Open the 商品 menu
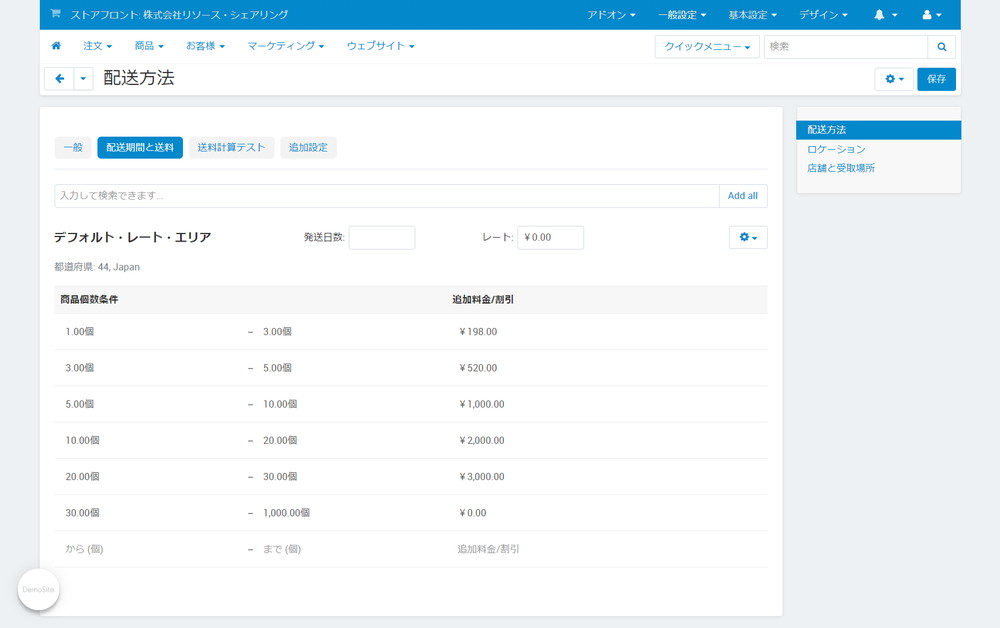This screenshot has width=1000, height=628. [x=149, y=46]
